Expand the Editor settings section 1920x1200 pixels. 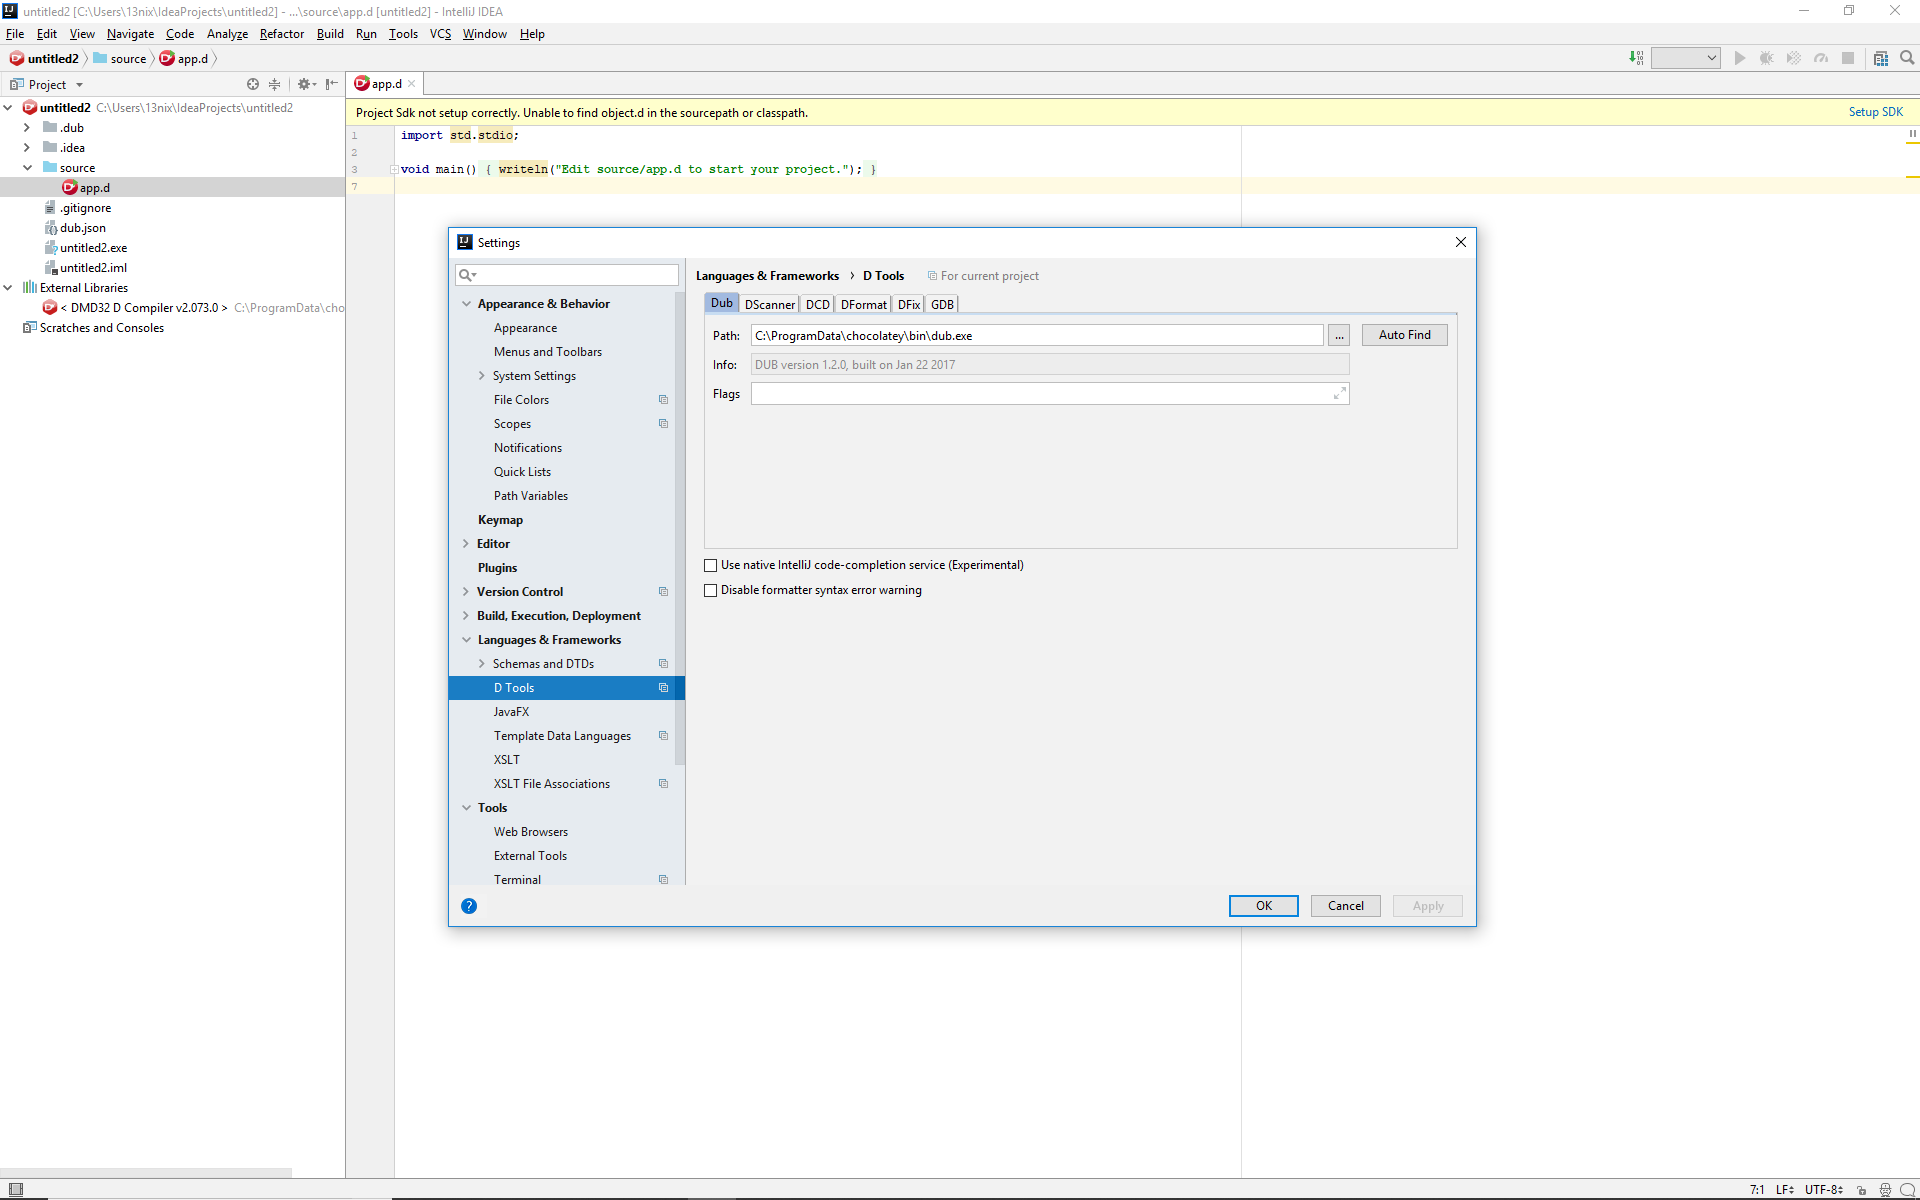pos(466,543)
